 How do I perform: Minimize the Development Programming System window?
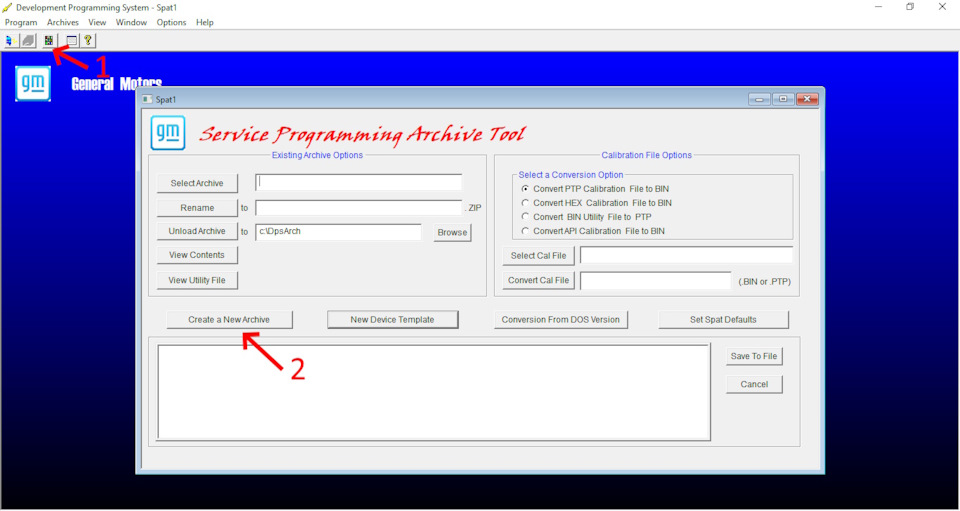879,7
